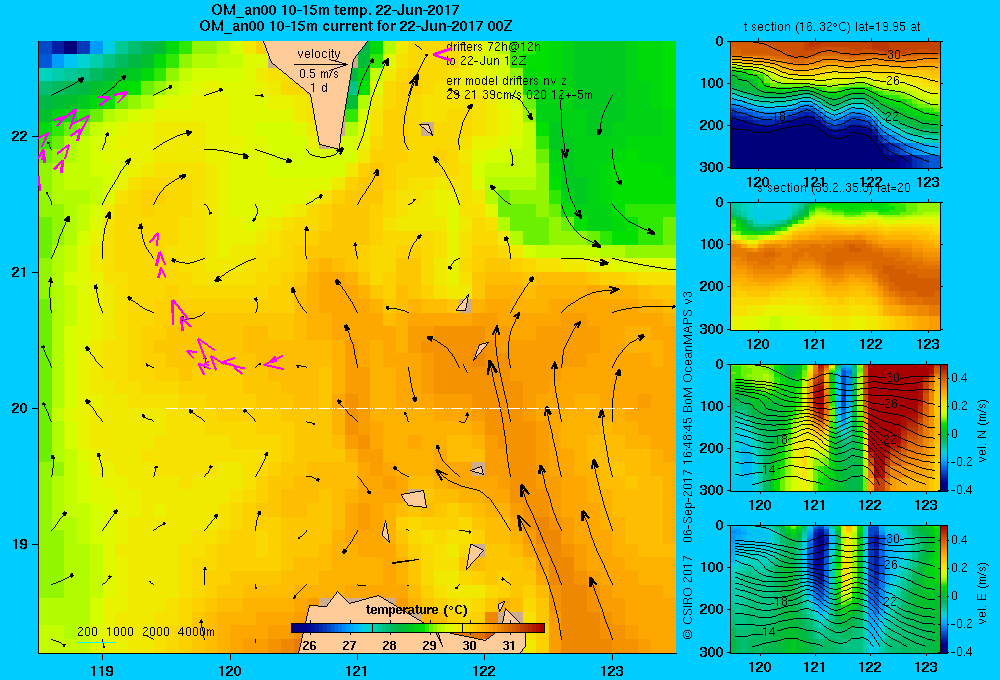Click the '18' contour label in temperature section
The image size is (1000, 680).
(x=779, y=117)
